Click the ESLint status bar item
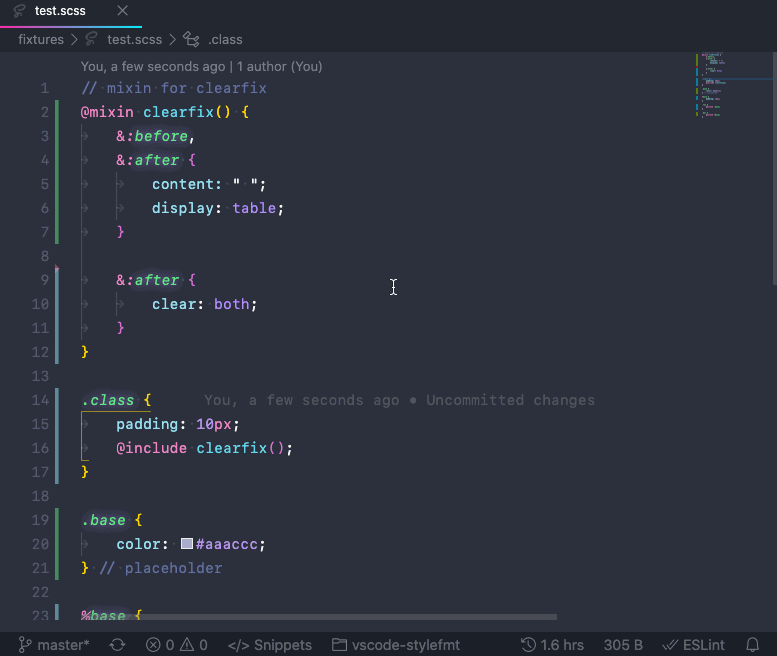Viewport: 777px width, 656px height. [x=693, y=645]
